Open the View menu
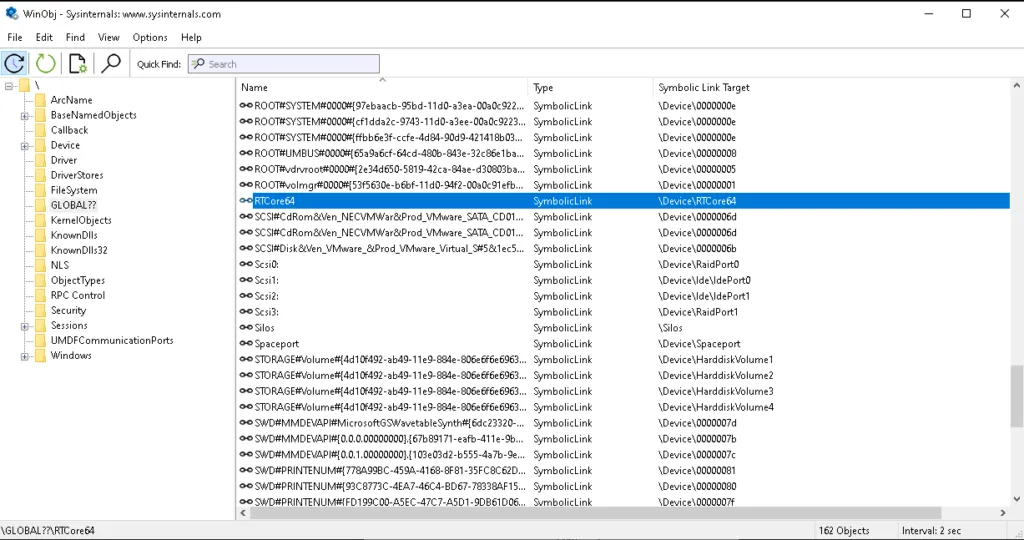The height and width of the screenshot is (540, 1024). pos(108,37)
